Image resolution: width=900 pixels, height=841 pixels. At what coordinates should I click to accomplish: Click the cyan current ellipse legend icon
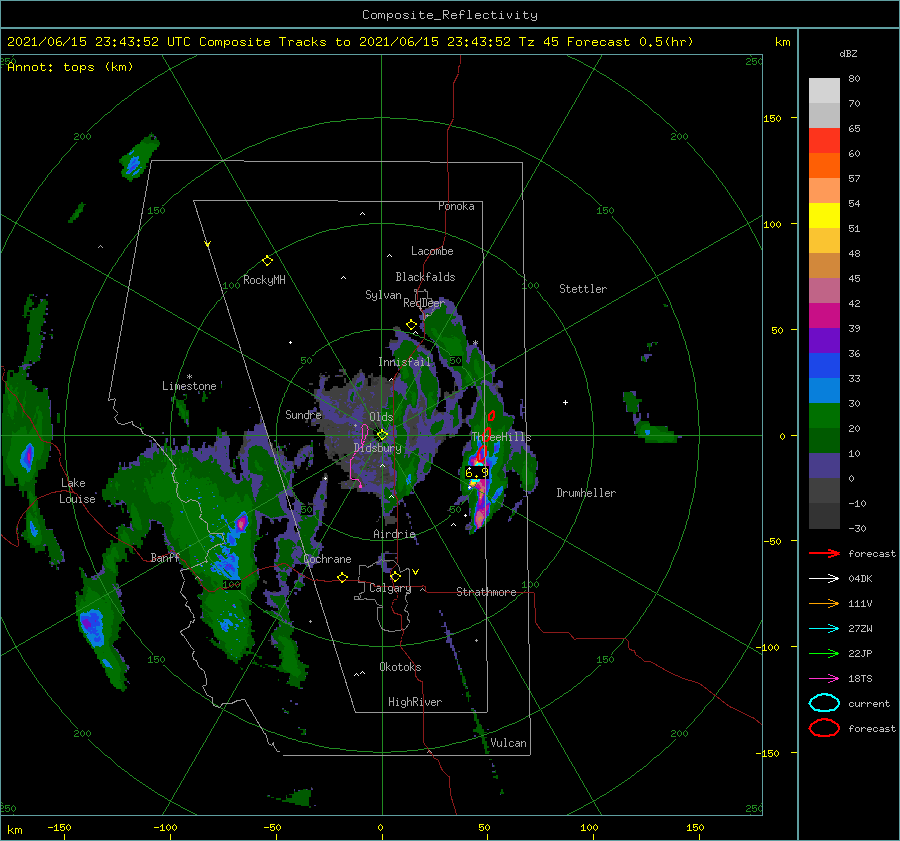tap(824, 703)
